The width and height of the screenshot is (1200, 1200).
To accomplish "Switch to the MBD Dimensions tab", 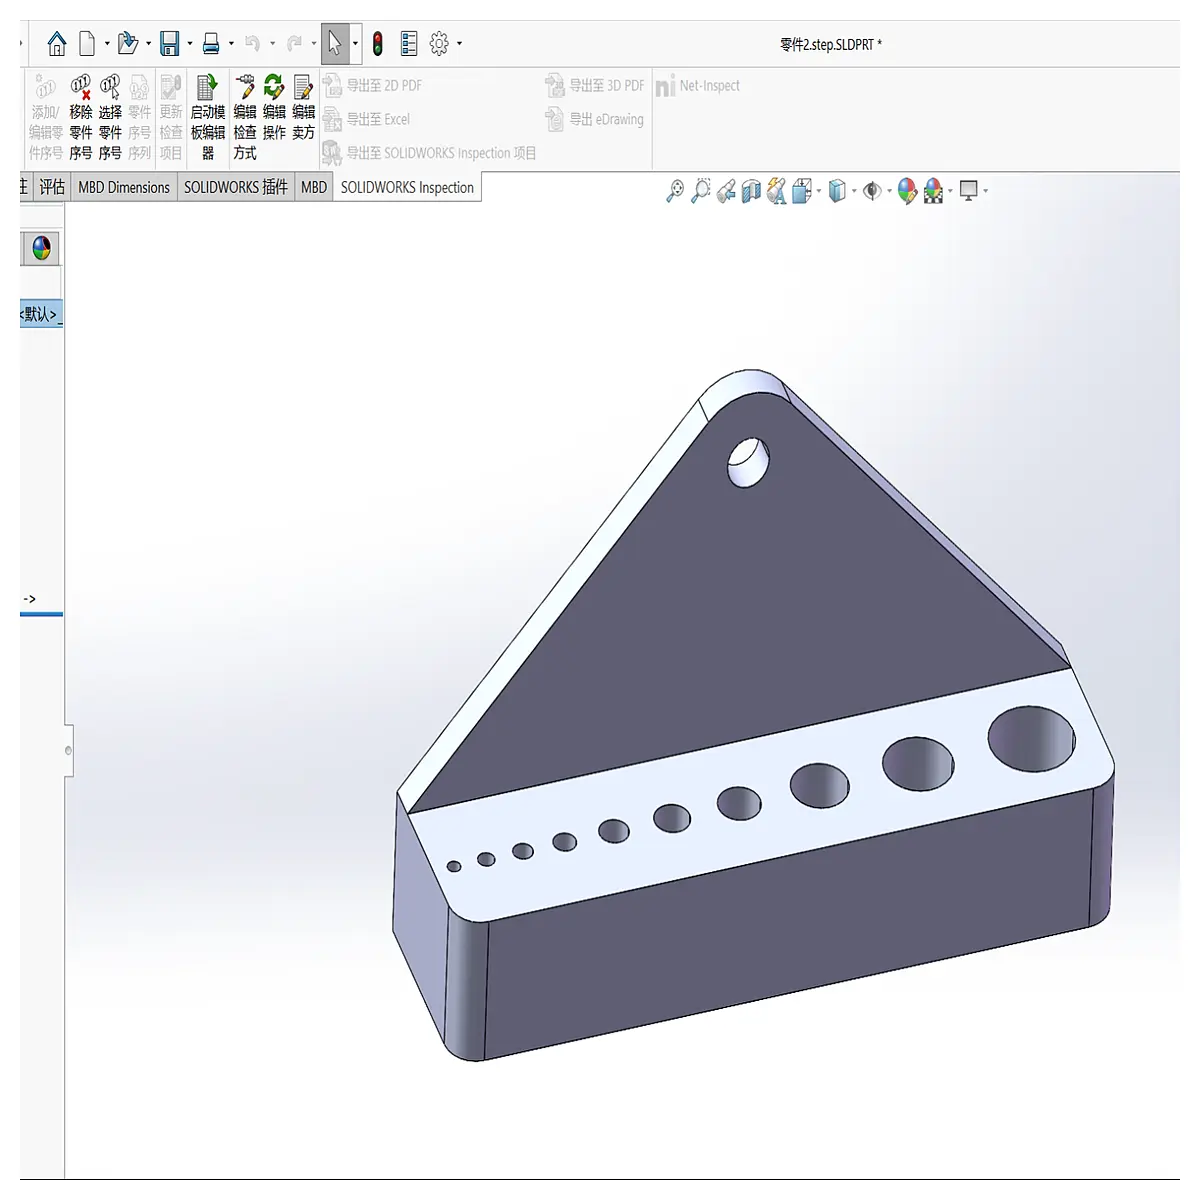I will click(x=124, y=187).
